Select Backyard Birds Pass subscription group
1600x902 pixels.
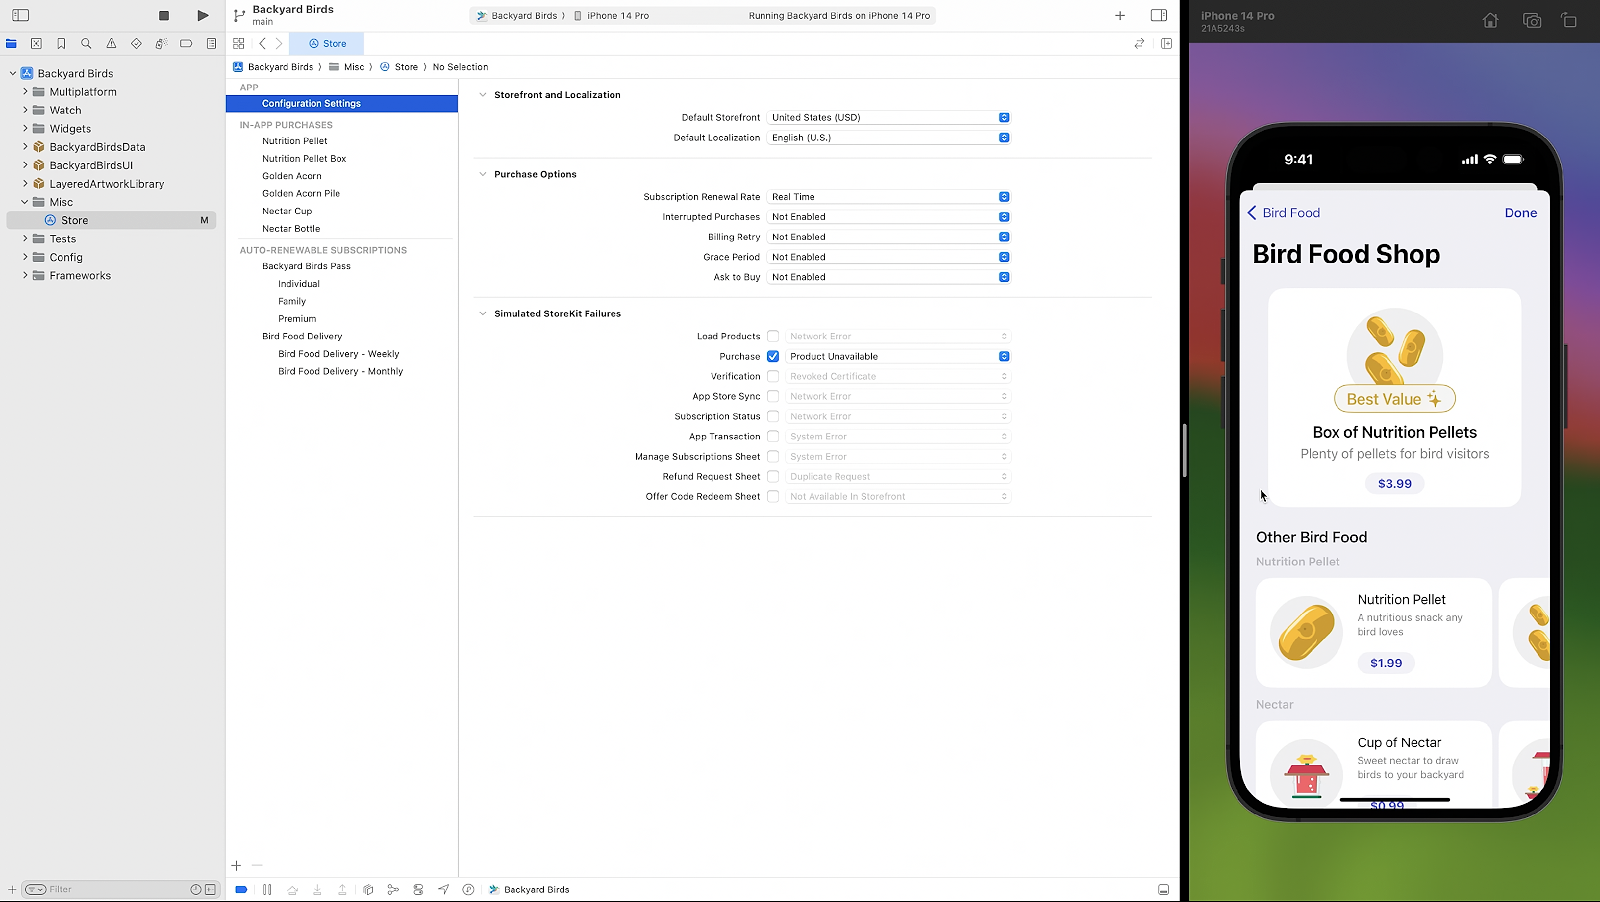pyautogui.click(x=306, y=266)
